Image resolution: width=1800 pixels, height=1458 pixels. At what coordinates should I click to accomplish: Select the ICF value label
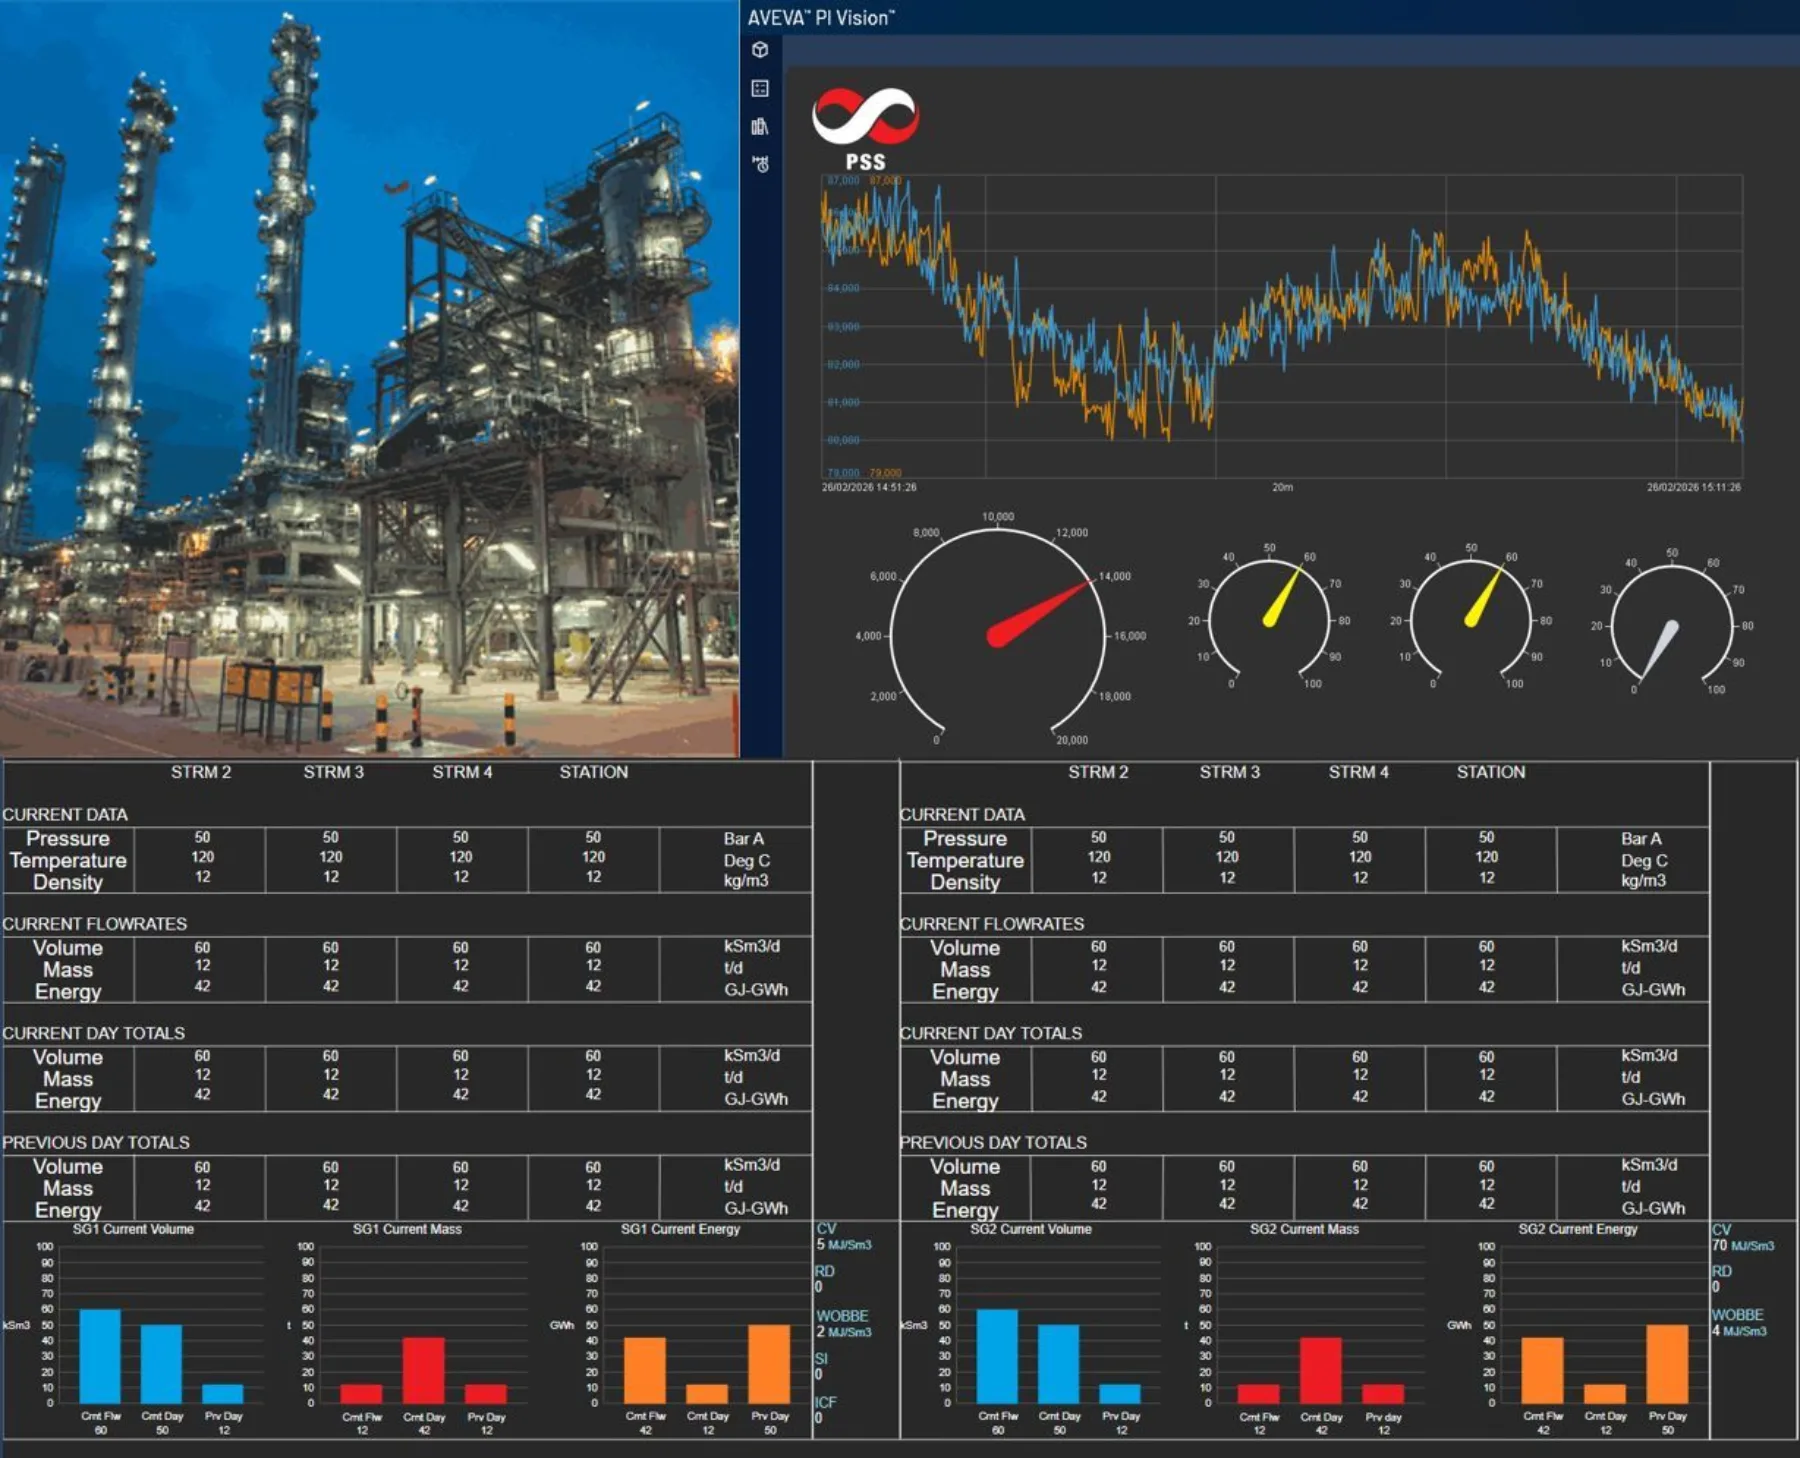pos(824,1403)
